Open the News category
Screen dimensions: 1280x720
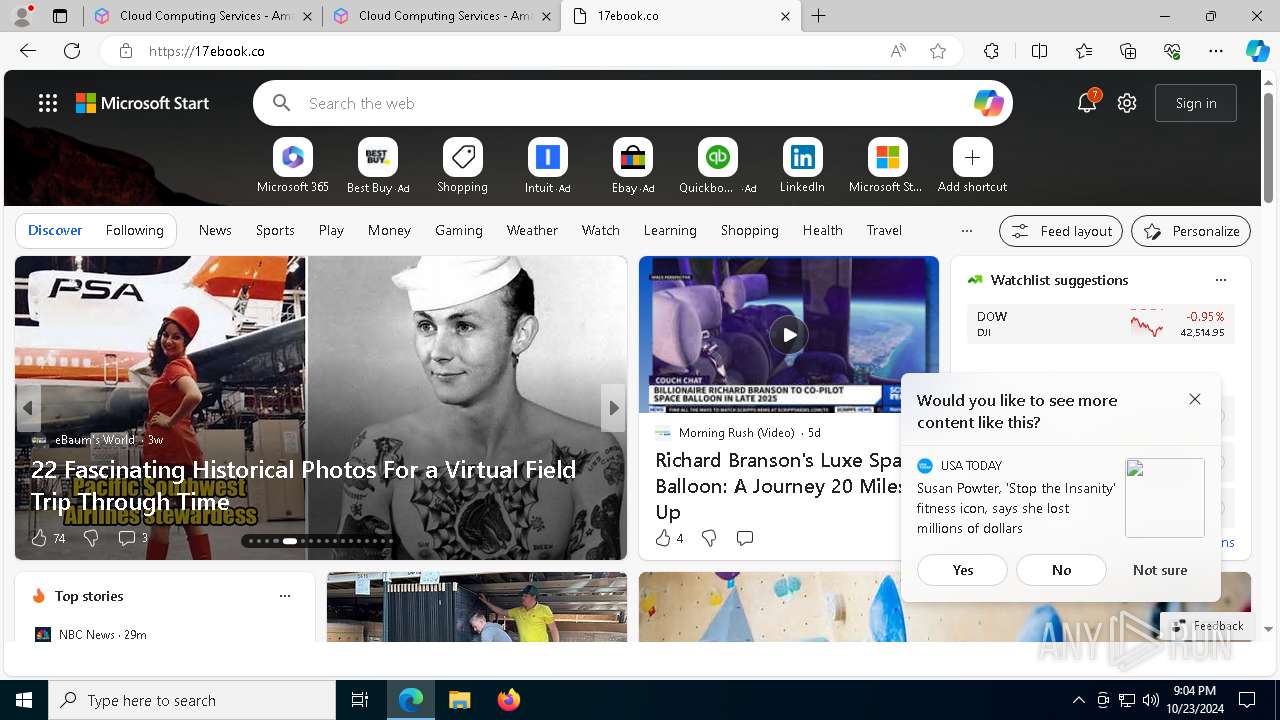215,230
